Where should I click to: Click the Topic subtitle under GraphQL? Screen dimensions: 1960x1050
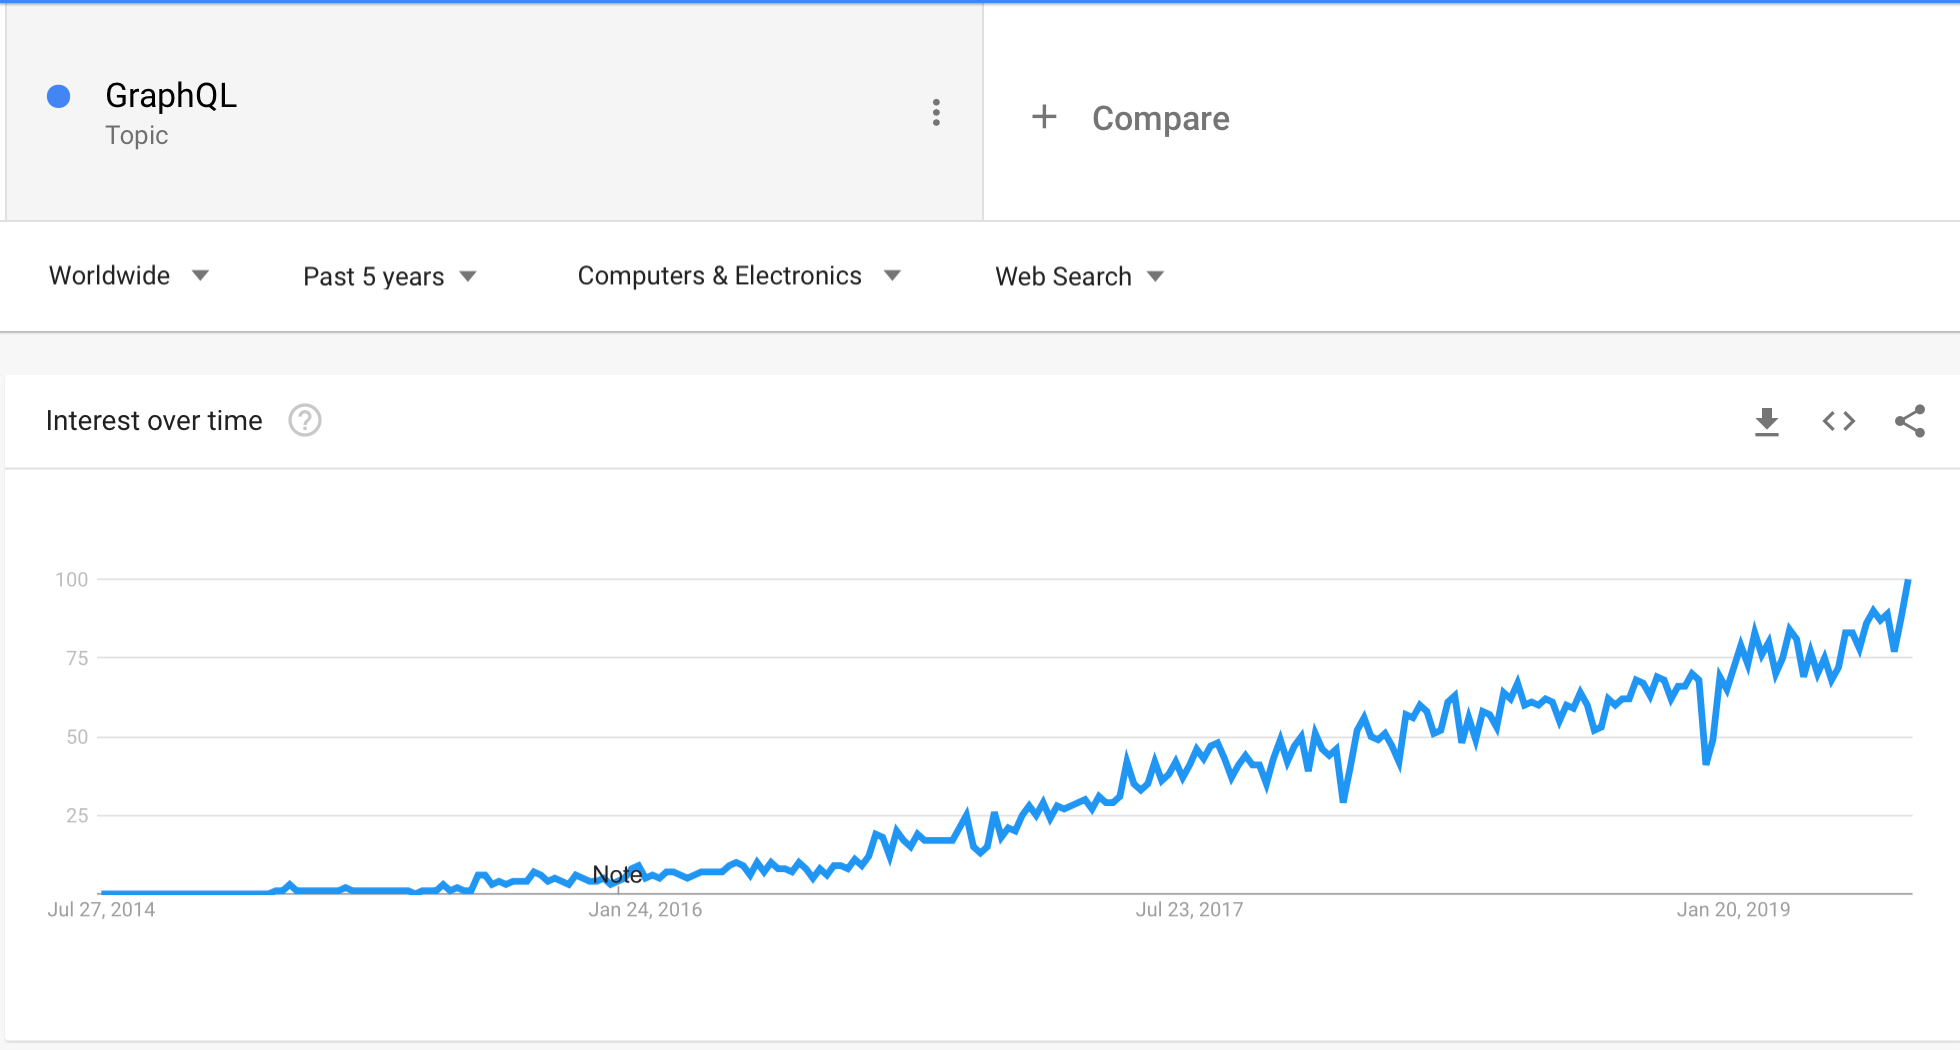tap(136, 135)
